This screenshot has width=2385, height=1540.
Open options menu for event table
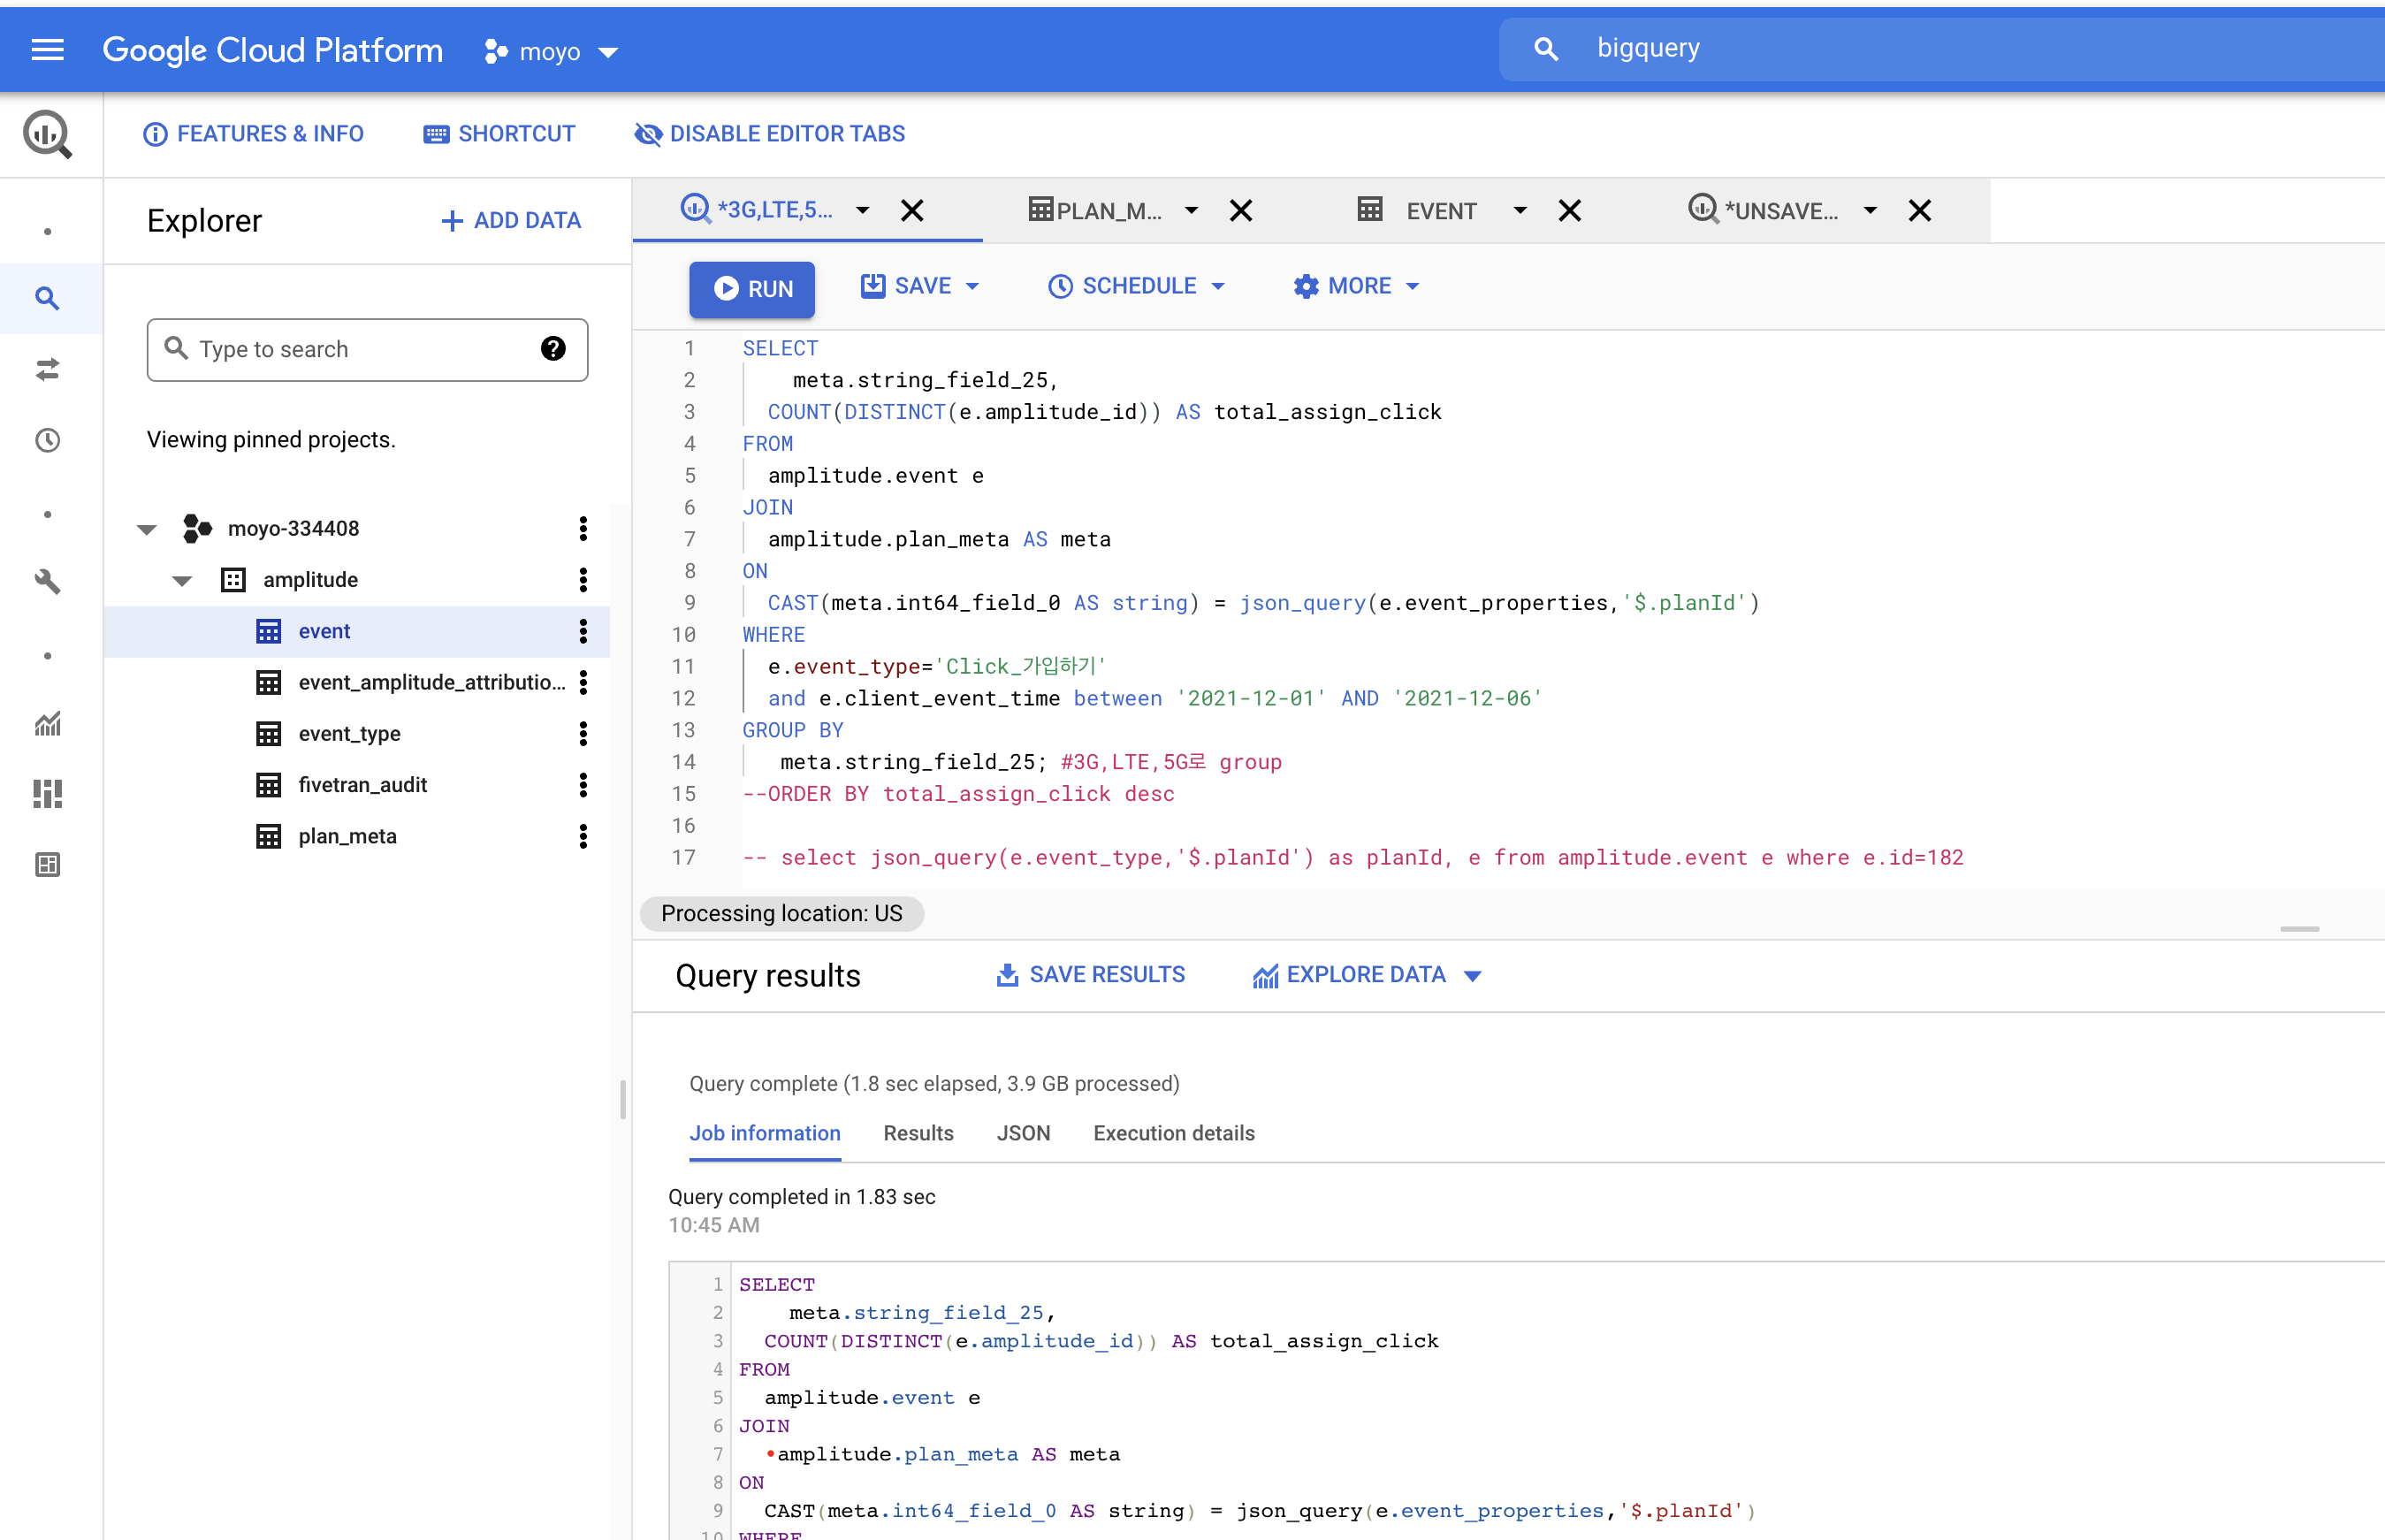click(583, 631)
